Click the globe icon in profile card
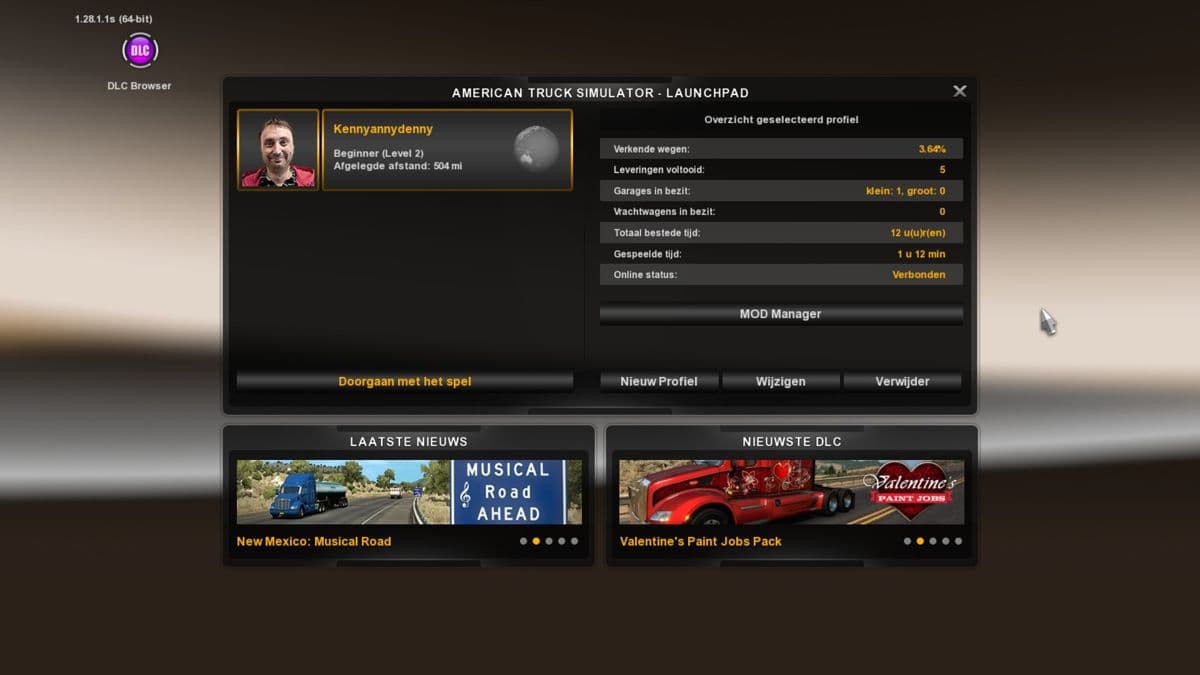The height and width of the screenshot is (675, 1200). coord(536,150)
